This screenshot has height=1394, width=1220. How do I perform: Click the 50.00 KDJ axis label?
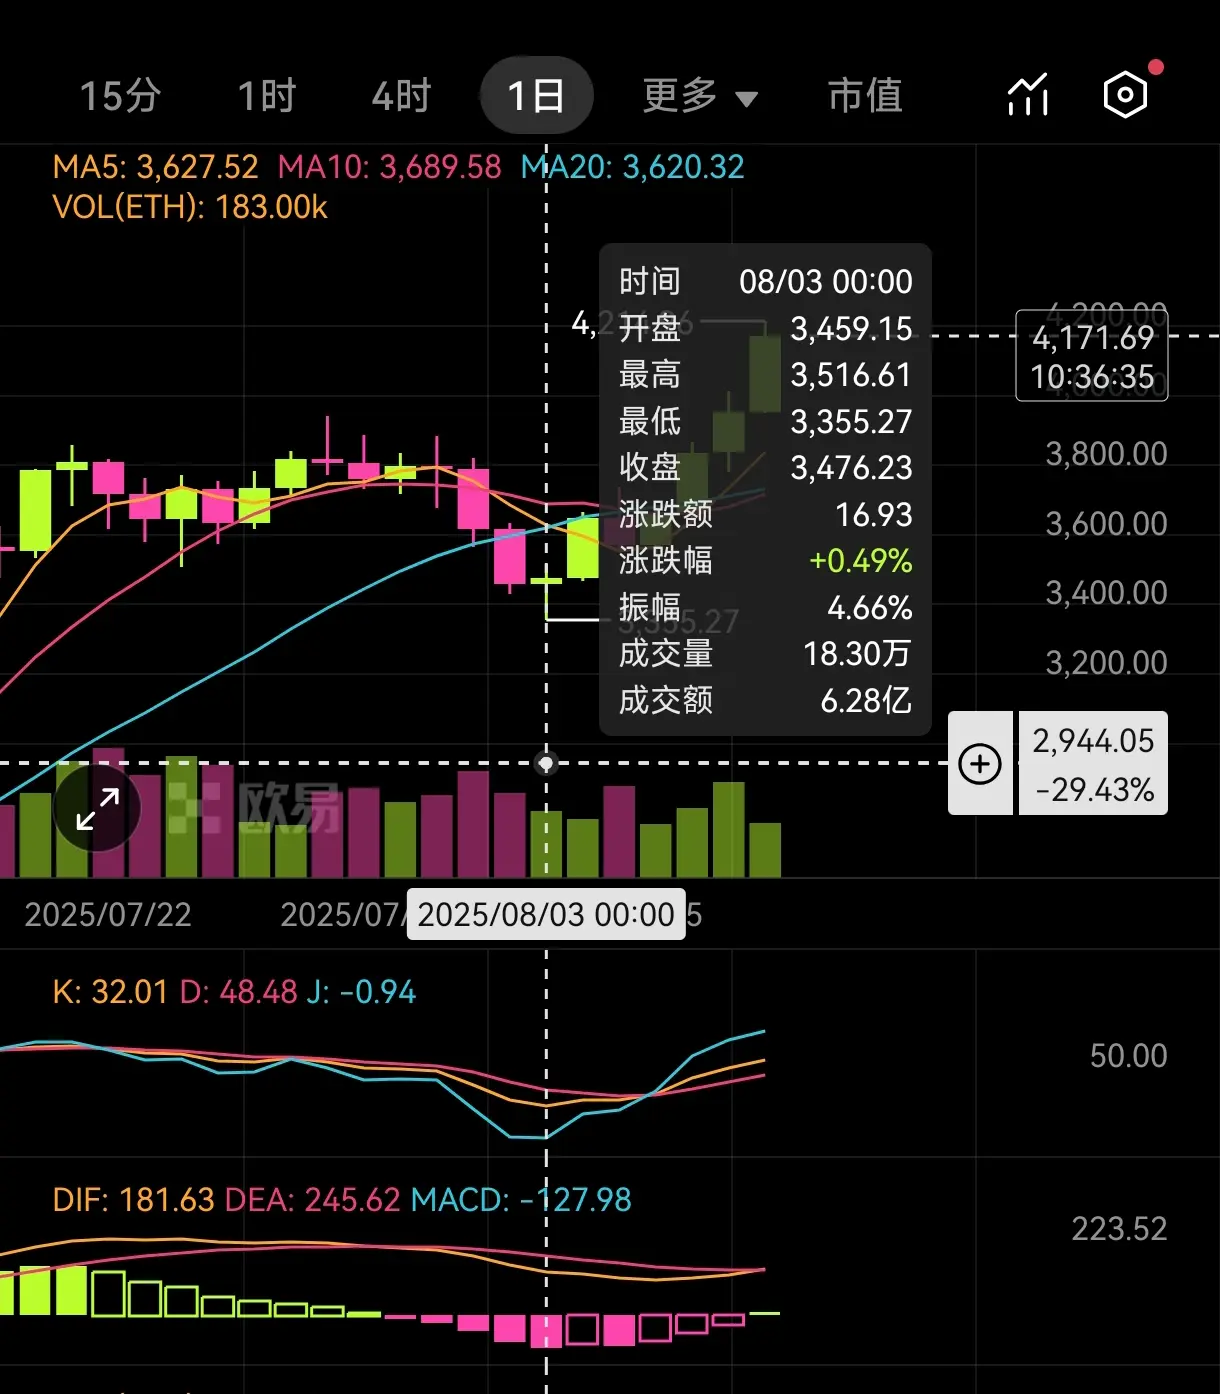coord(1128,1055)
